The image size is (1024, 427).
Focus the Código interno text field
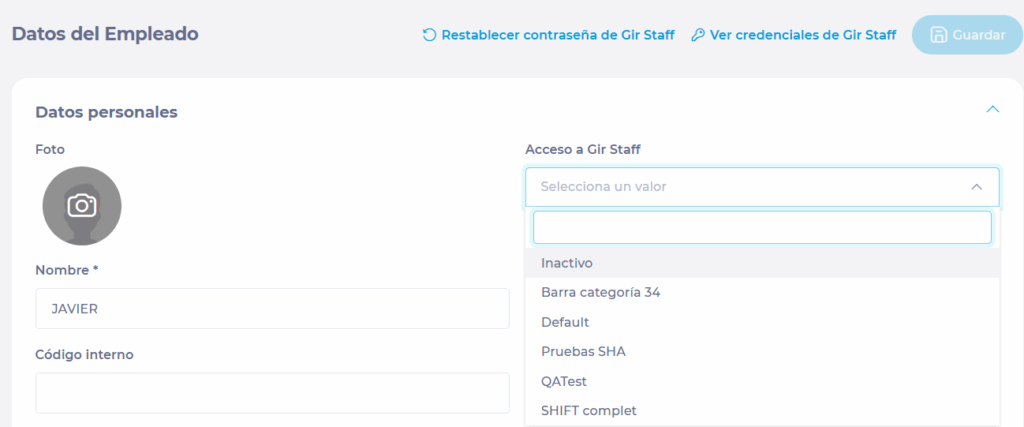tap(272, 393)
